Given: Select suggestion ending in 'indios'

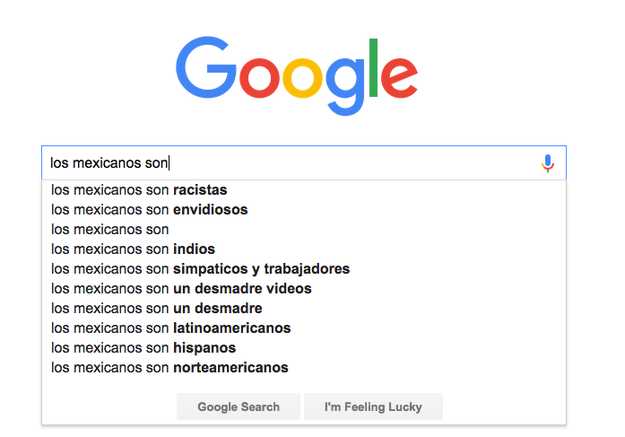Looking at the screenshot, I should pyautogui.click(x=304, y=249).
